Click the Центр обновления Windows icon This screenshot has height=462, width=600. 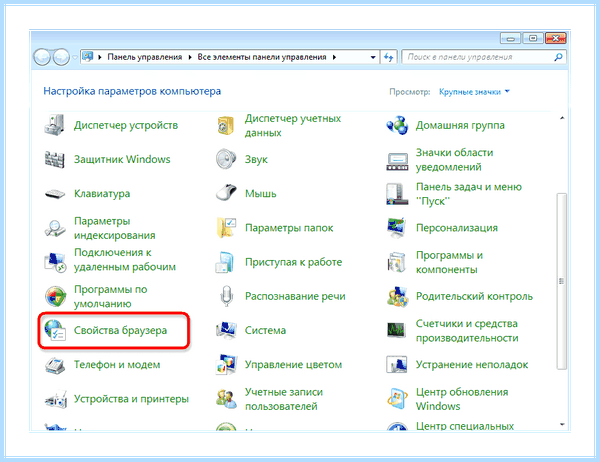397,399
